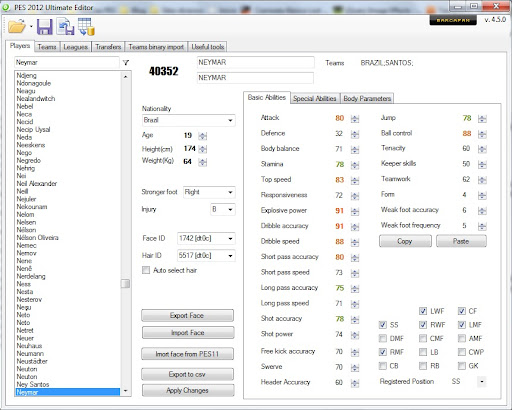Select Nesta in the player list
Viewport: 512px width, 410px height.
tap(25, 292)
